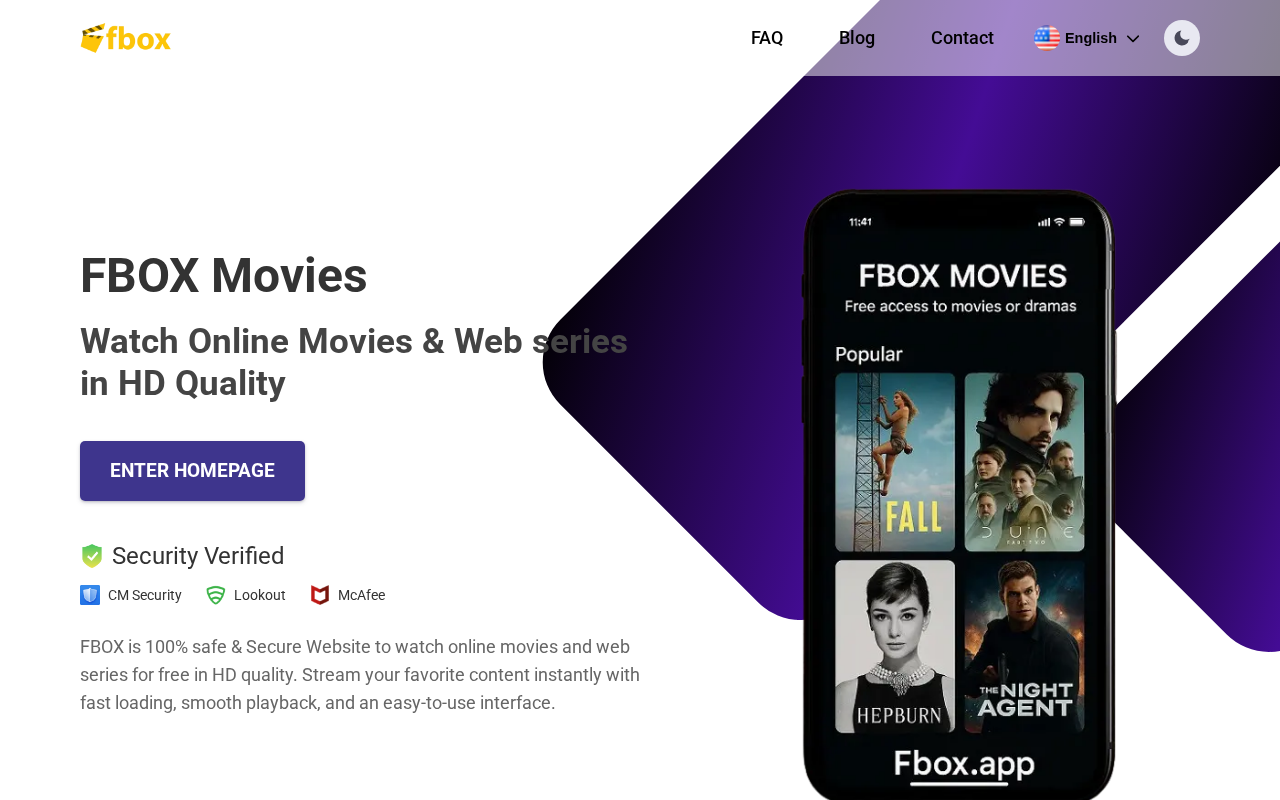
Task: Select the FALL movie poster thumbnail
Action: pyautogui.click(x=895, y=462)
